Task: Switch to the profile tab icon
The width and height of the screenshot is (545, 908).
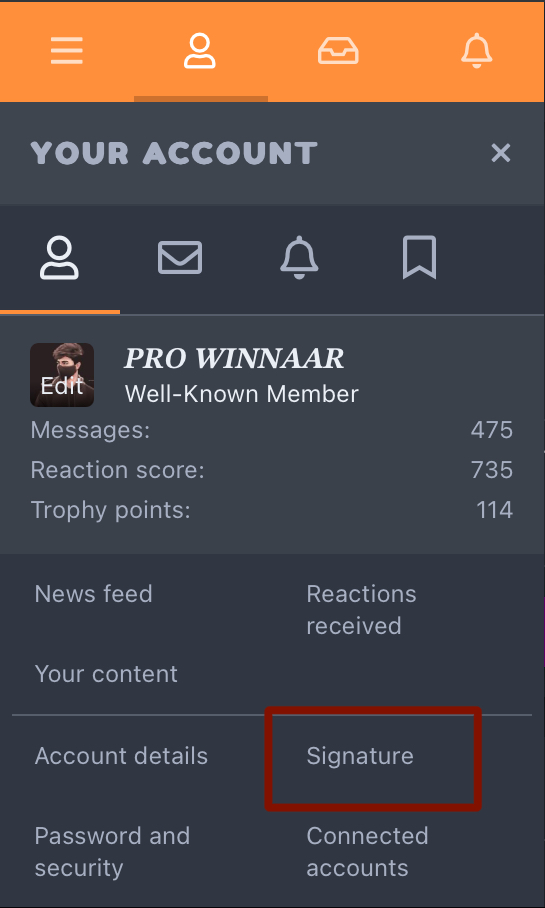Action: (x=59, y=258)
